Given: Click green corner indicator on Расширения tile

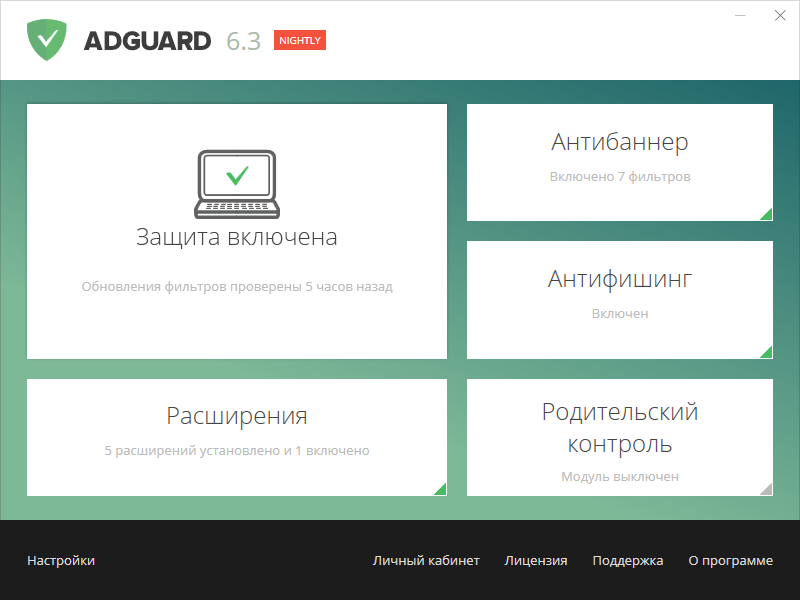Looking at the screenshot, I should click(x=441, y=489).
